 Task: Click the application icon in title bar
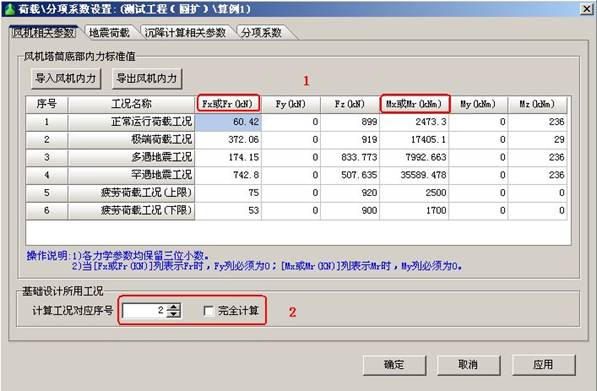(9, 9)
